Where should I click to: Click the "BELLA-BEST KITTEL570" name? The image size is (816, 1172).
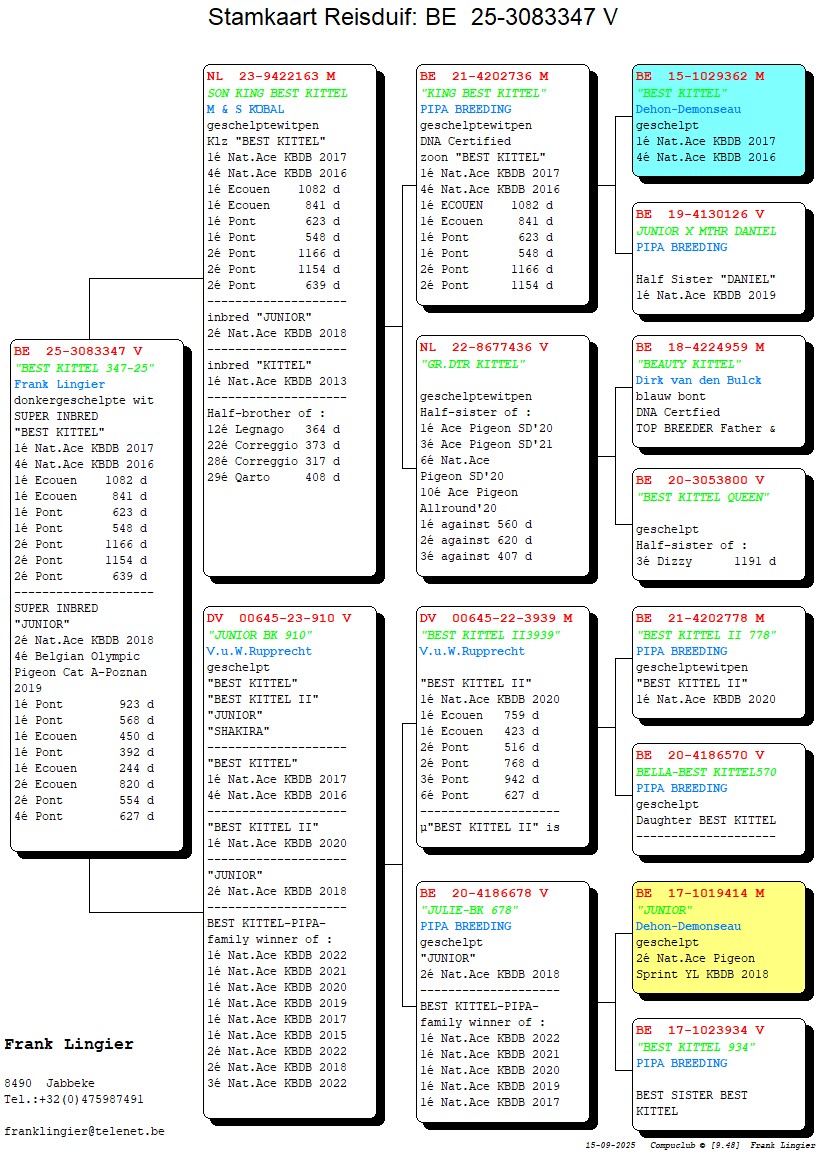coord(706,772)
